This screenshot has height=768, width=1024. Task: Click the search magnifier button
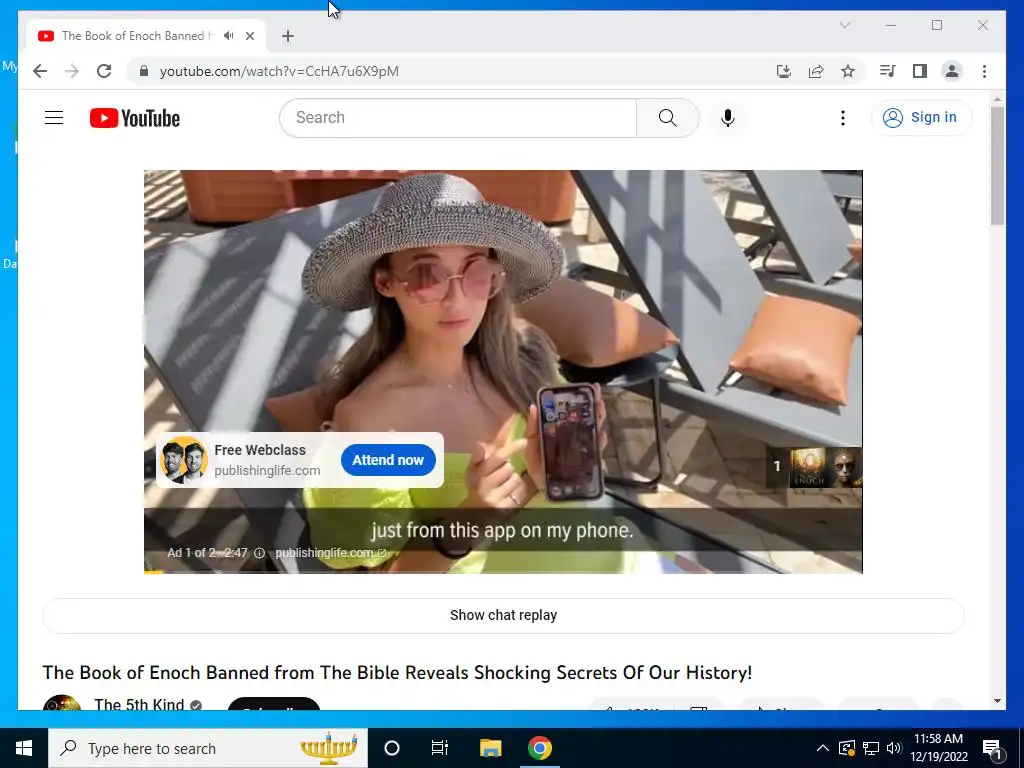point(667,118)
